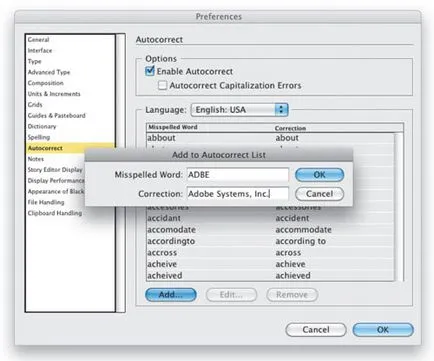Viewport: 434px width, 361px height.
Task: Click the Remove button
Action: click(x=292, y=295)
